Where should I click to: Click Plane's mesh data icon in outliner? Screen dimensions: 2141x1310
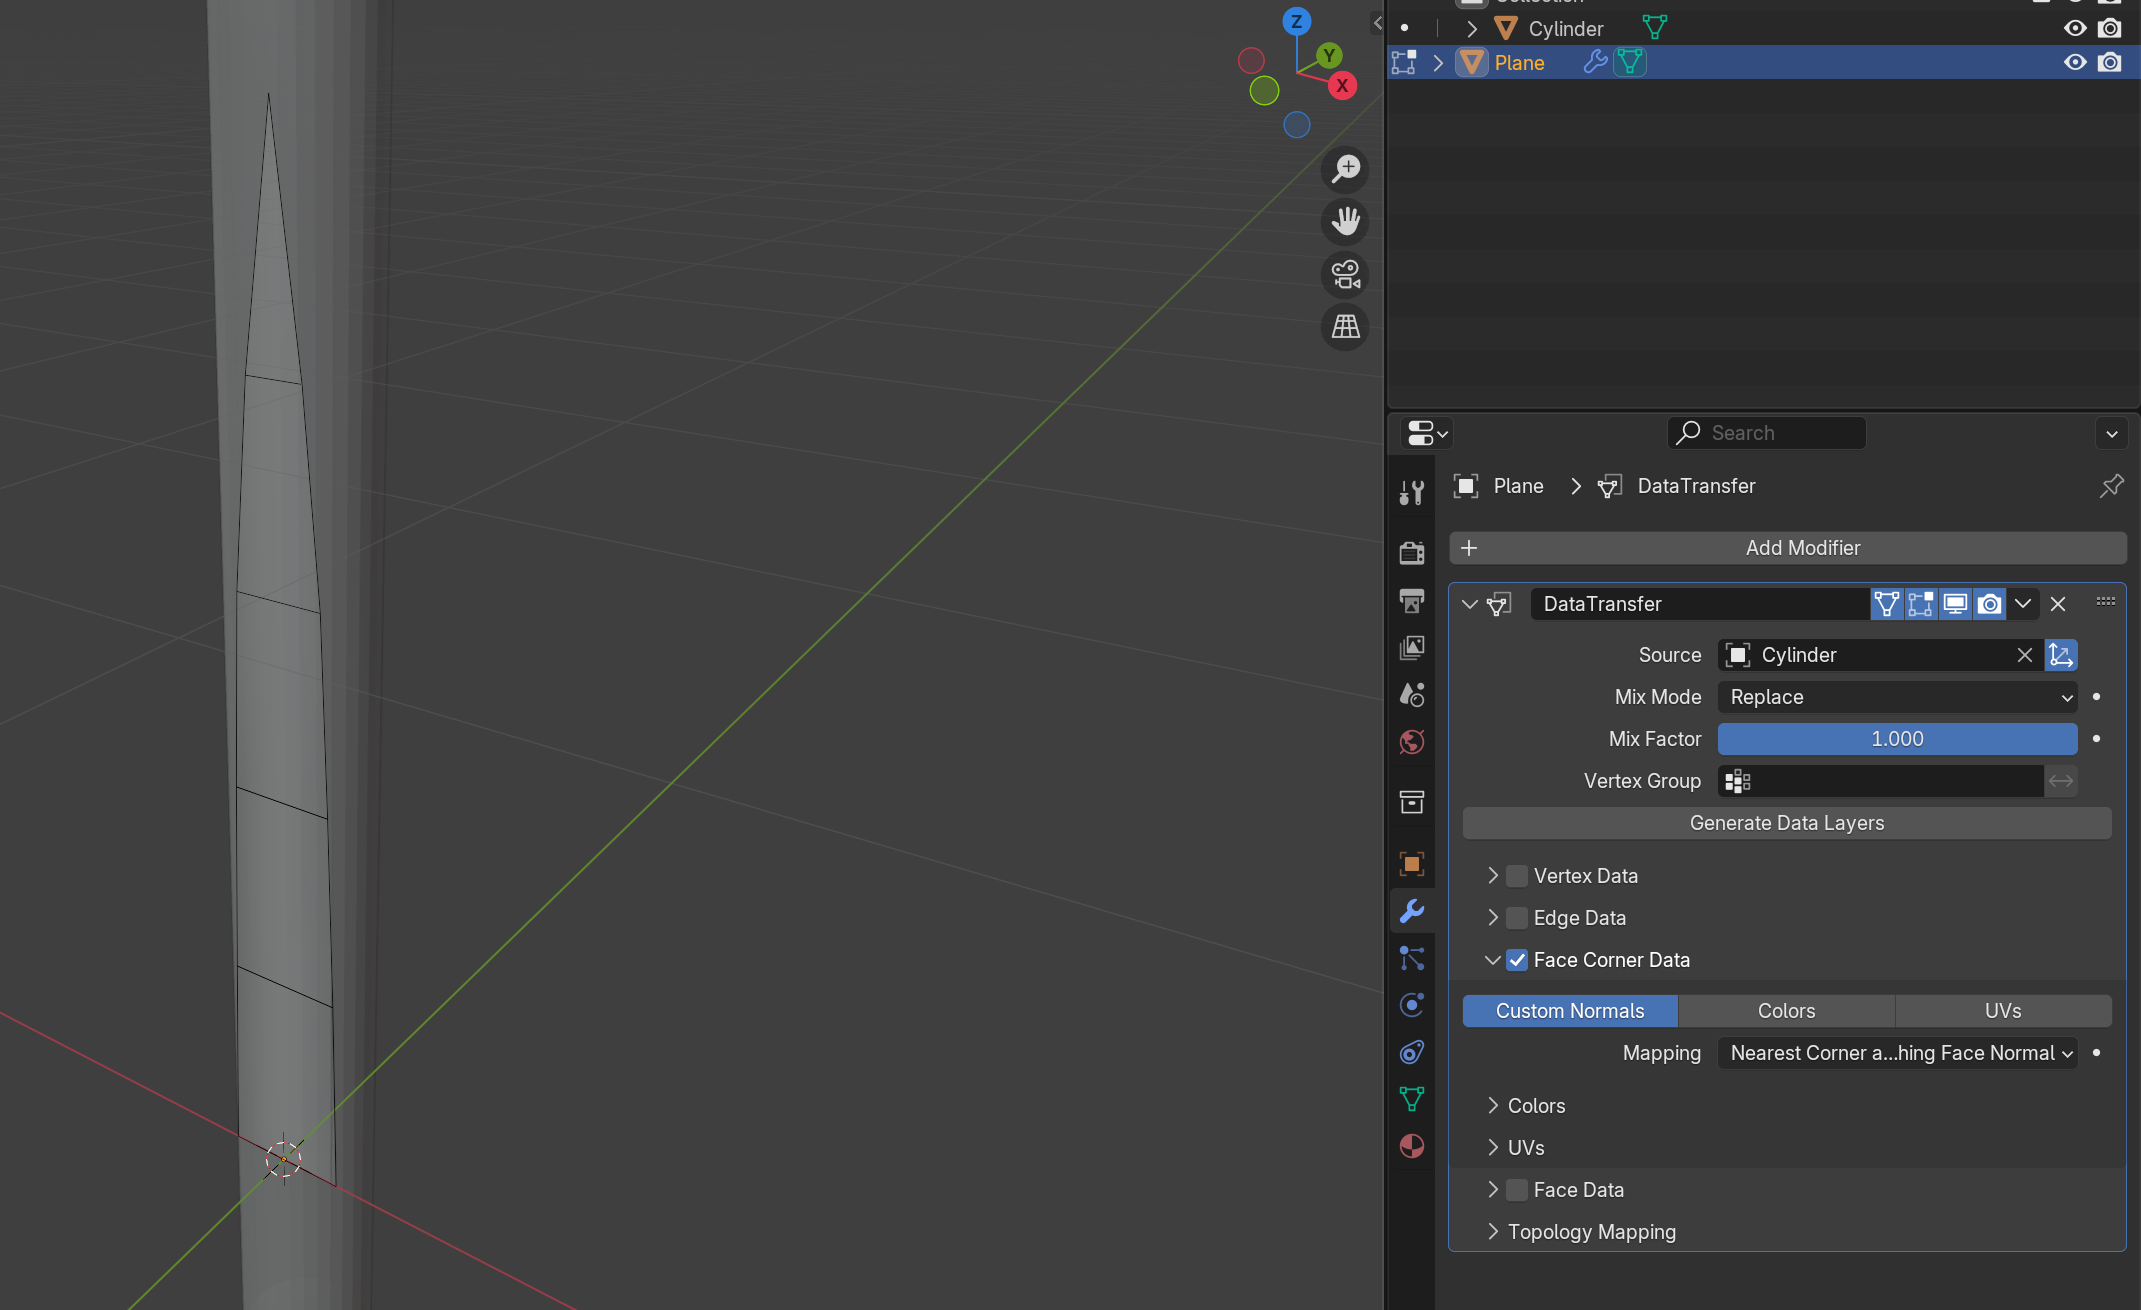1630,62
